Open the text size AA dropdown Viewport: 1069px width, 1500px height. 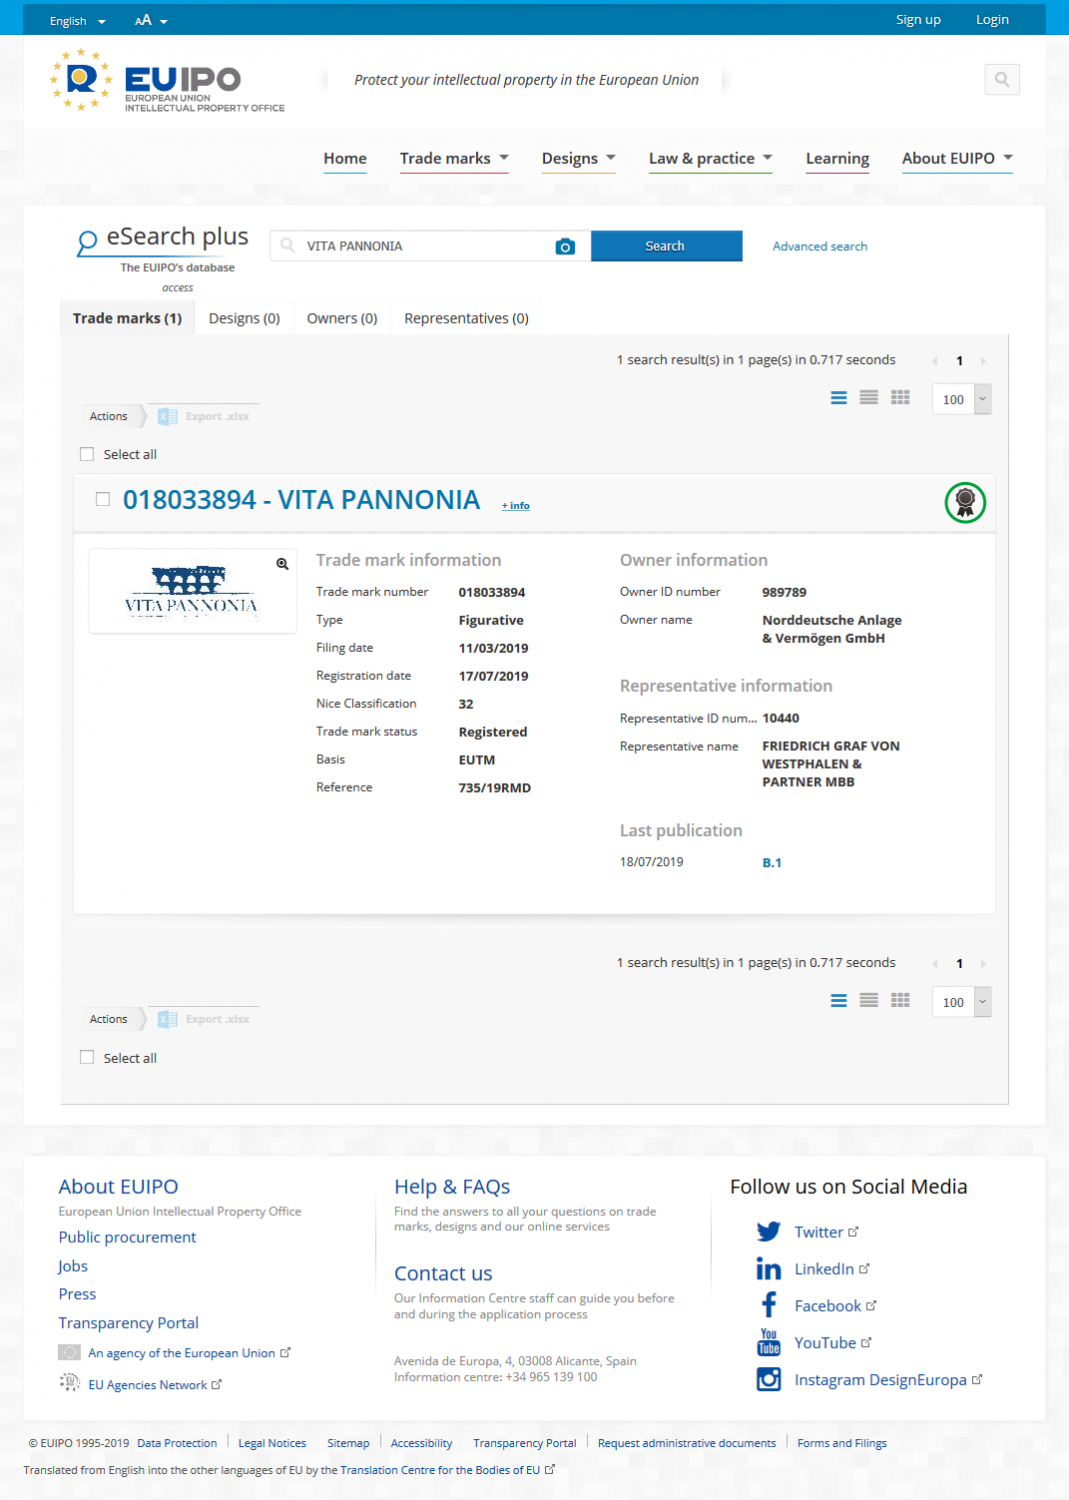[x=151, y=21]
